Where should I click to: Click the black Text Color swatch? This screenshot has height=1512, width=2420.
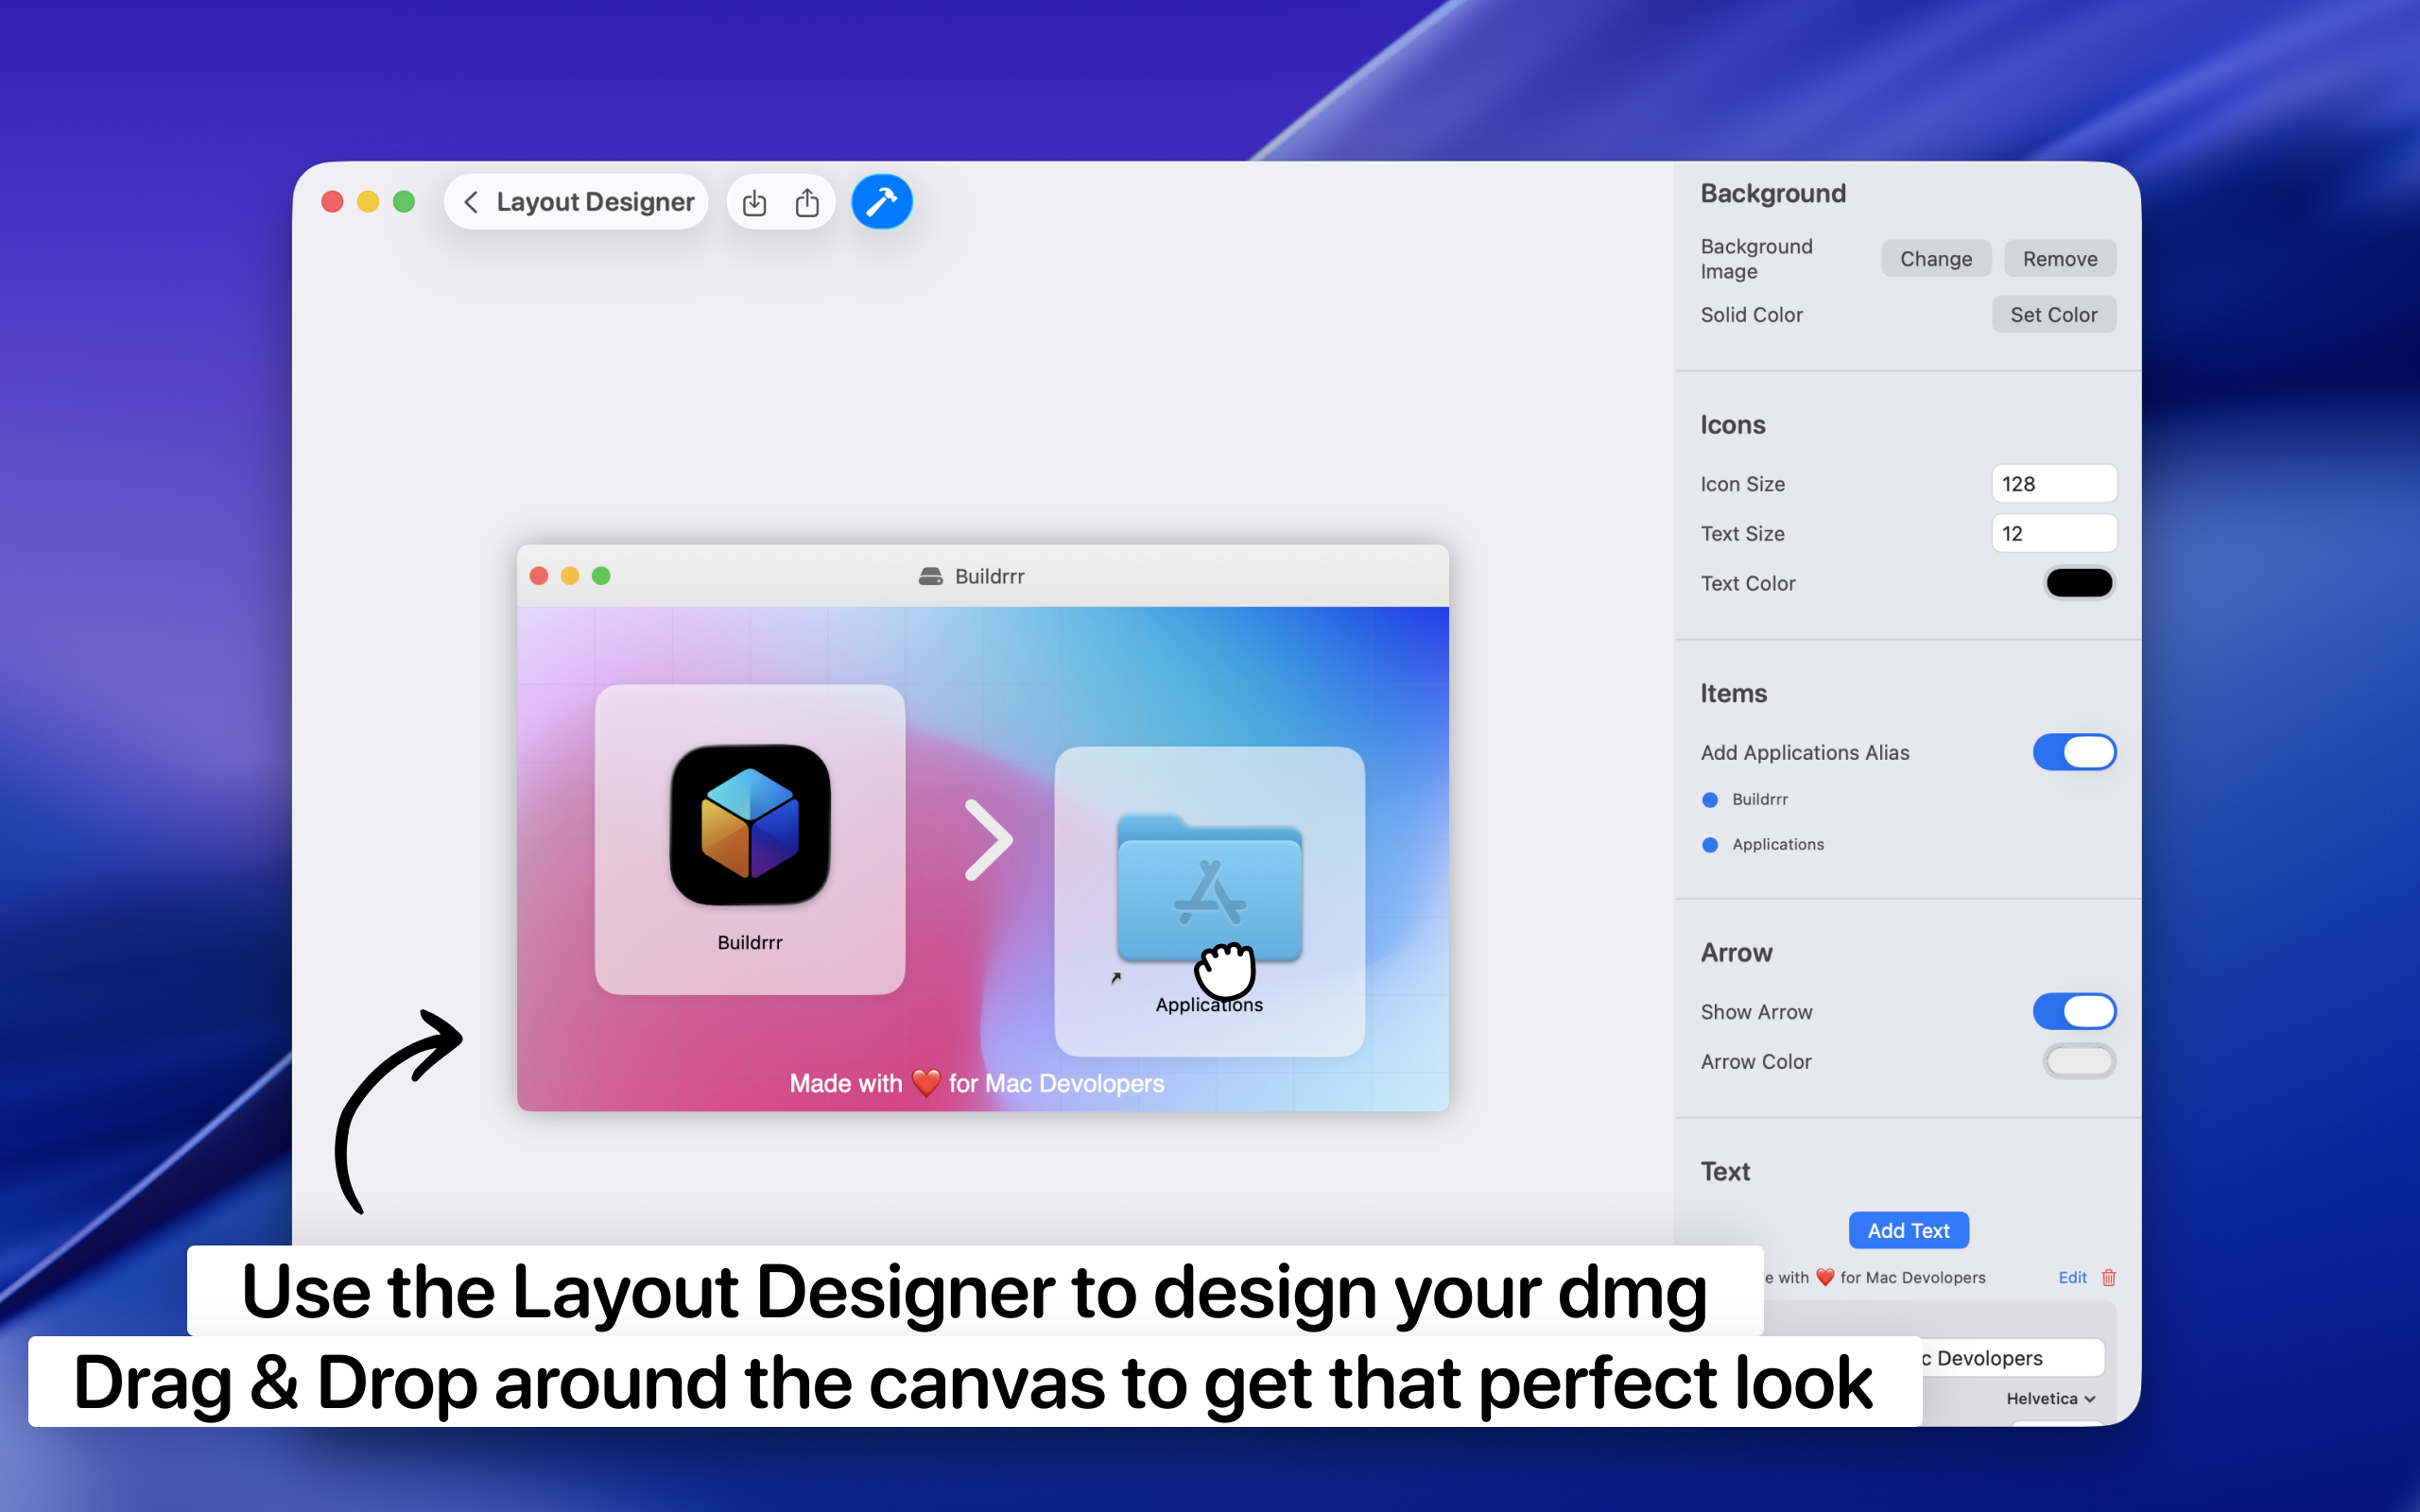pos(2079,583)
